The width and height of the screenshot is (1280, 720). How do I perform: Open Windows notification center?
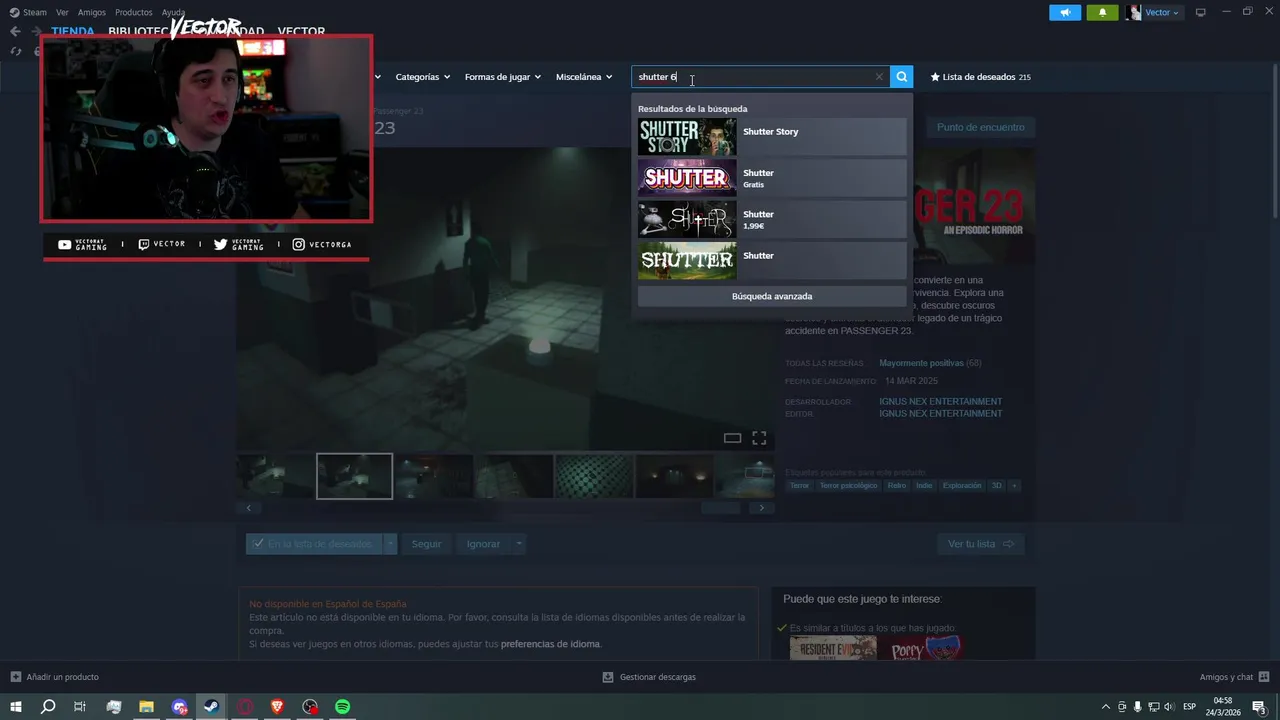click(1259, 707)
